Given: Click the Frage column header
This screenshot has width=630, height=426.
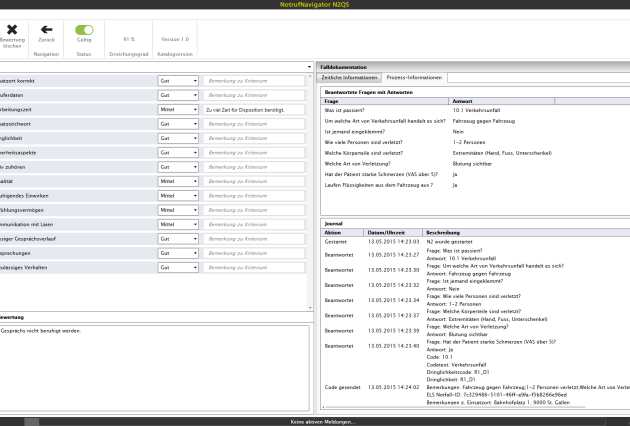Looking at the screenshot, I should (x=385, y=101).
